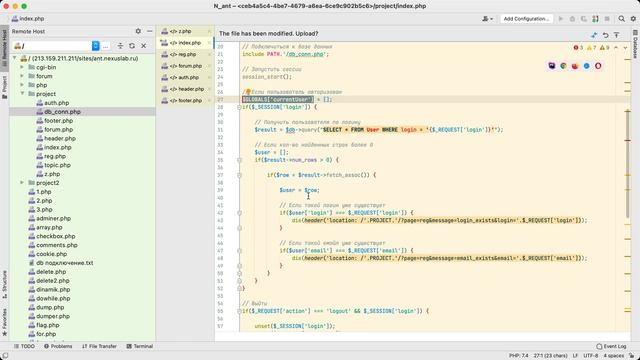The image size is (640, 360).
Task: Open page in Firefox browser icon
Action: point(575,66)
